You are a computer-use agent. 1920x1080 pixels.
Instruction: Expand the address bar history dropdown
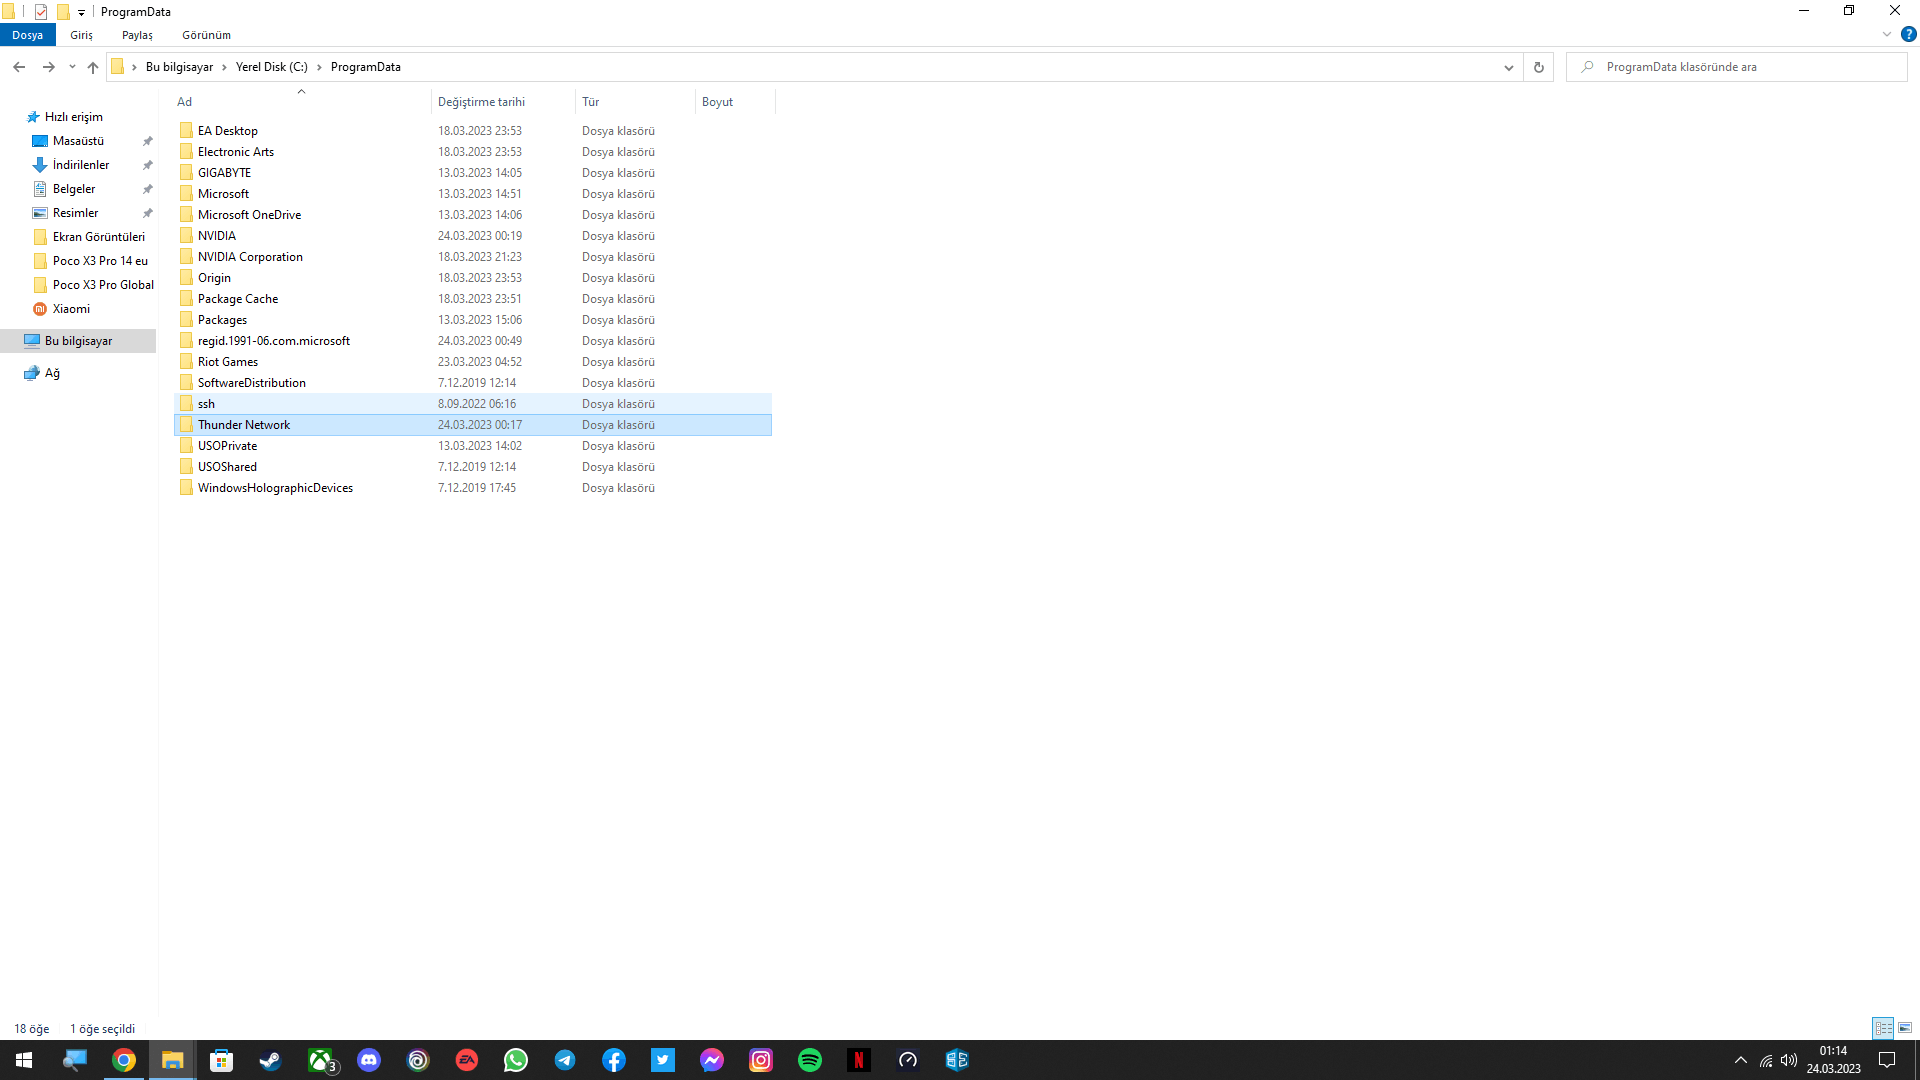click(x=1508, y=67)
